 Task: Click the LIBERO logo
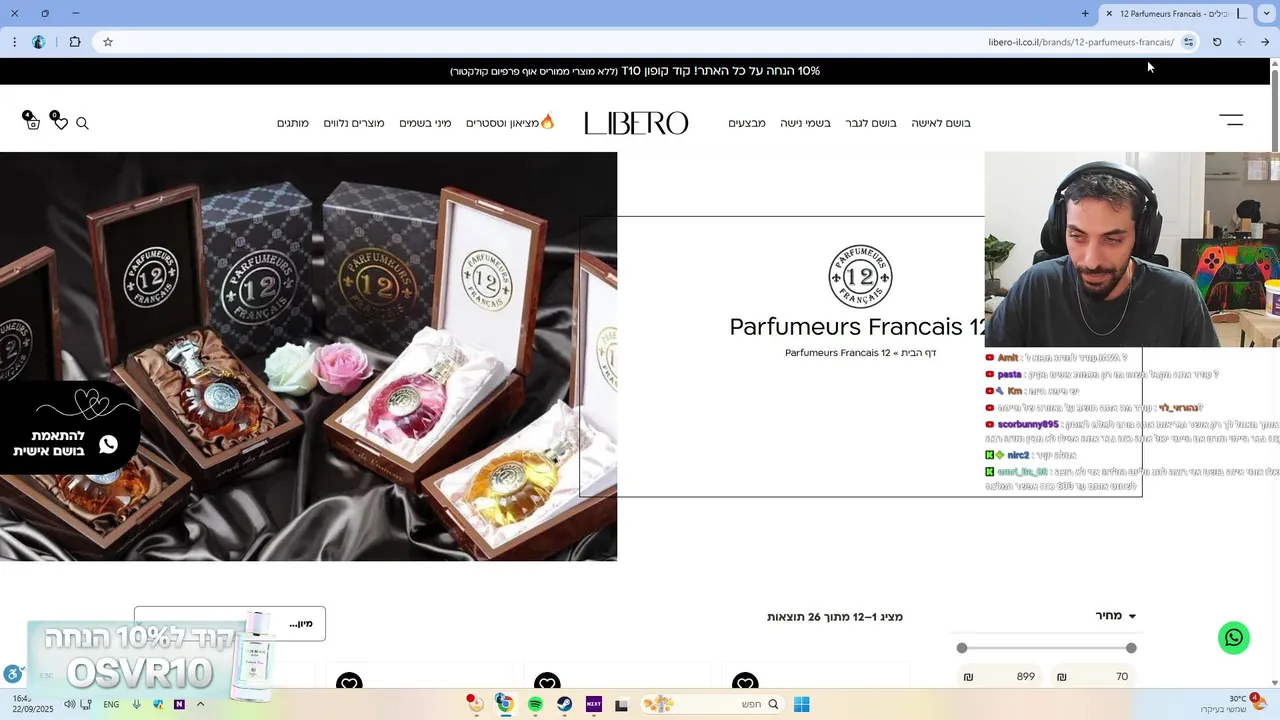(x=636, y=123)
